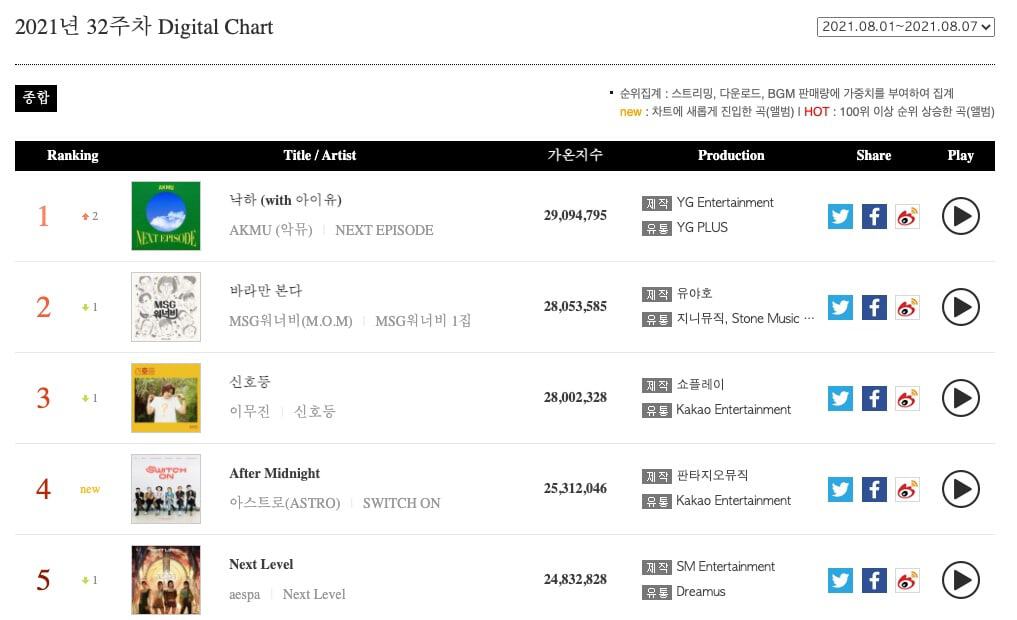Share Next Level on Twitter
The height and width of the screenshot is (620, 1017).
pyautogui.click(x=841, y=580)
